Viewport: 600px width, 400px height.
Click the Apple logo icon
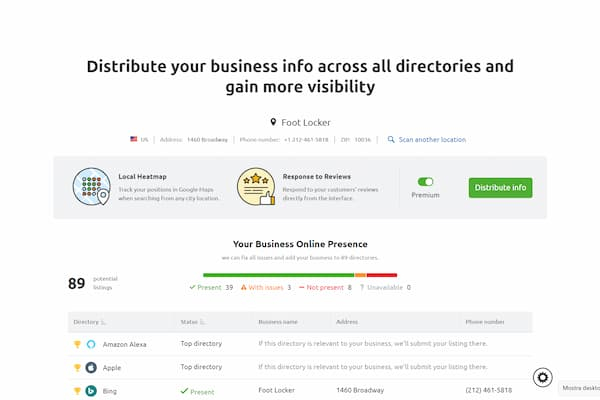pyautogui.click(x=91, y=367)
